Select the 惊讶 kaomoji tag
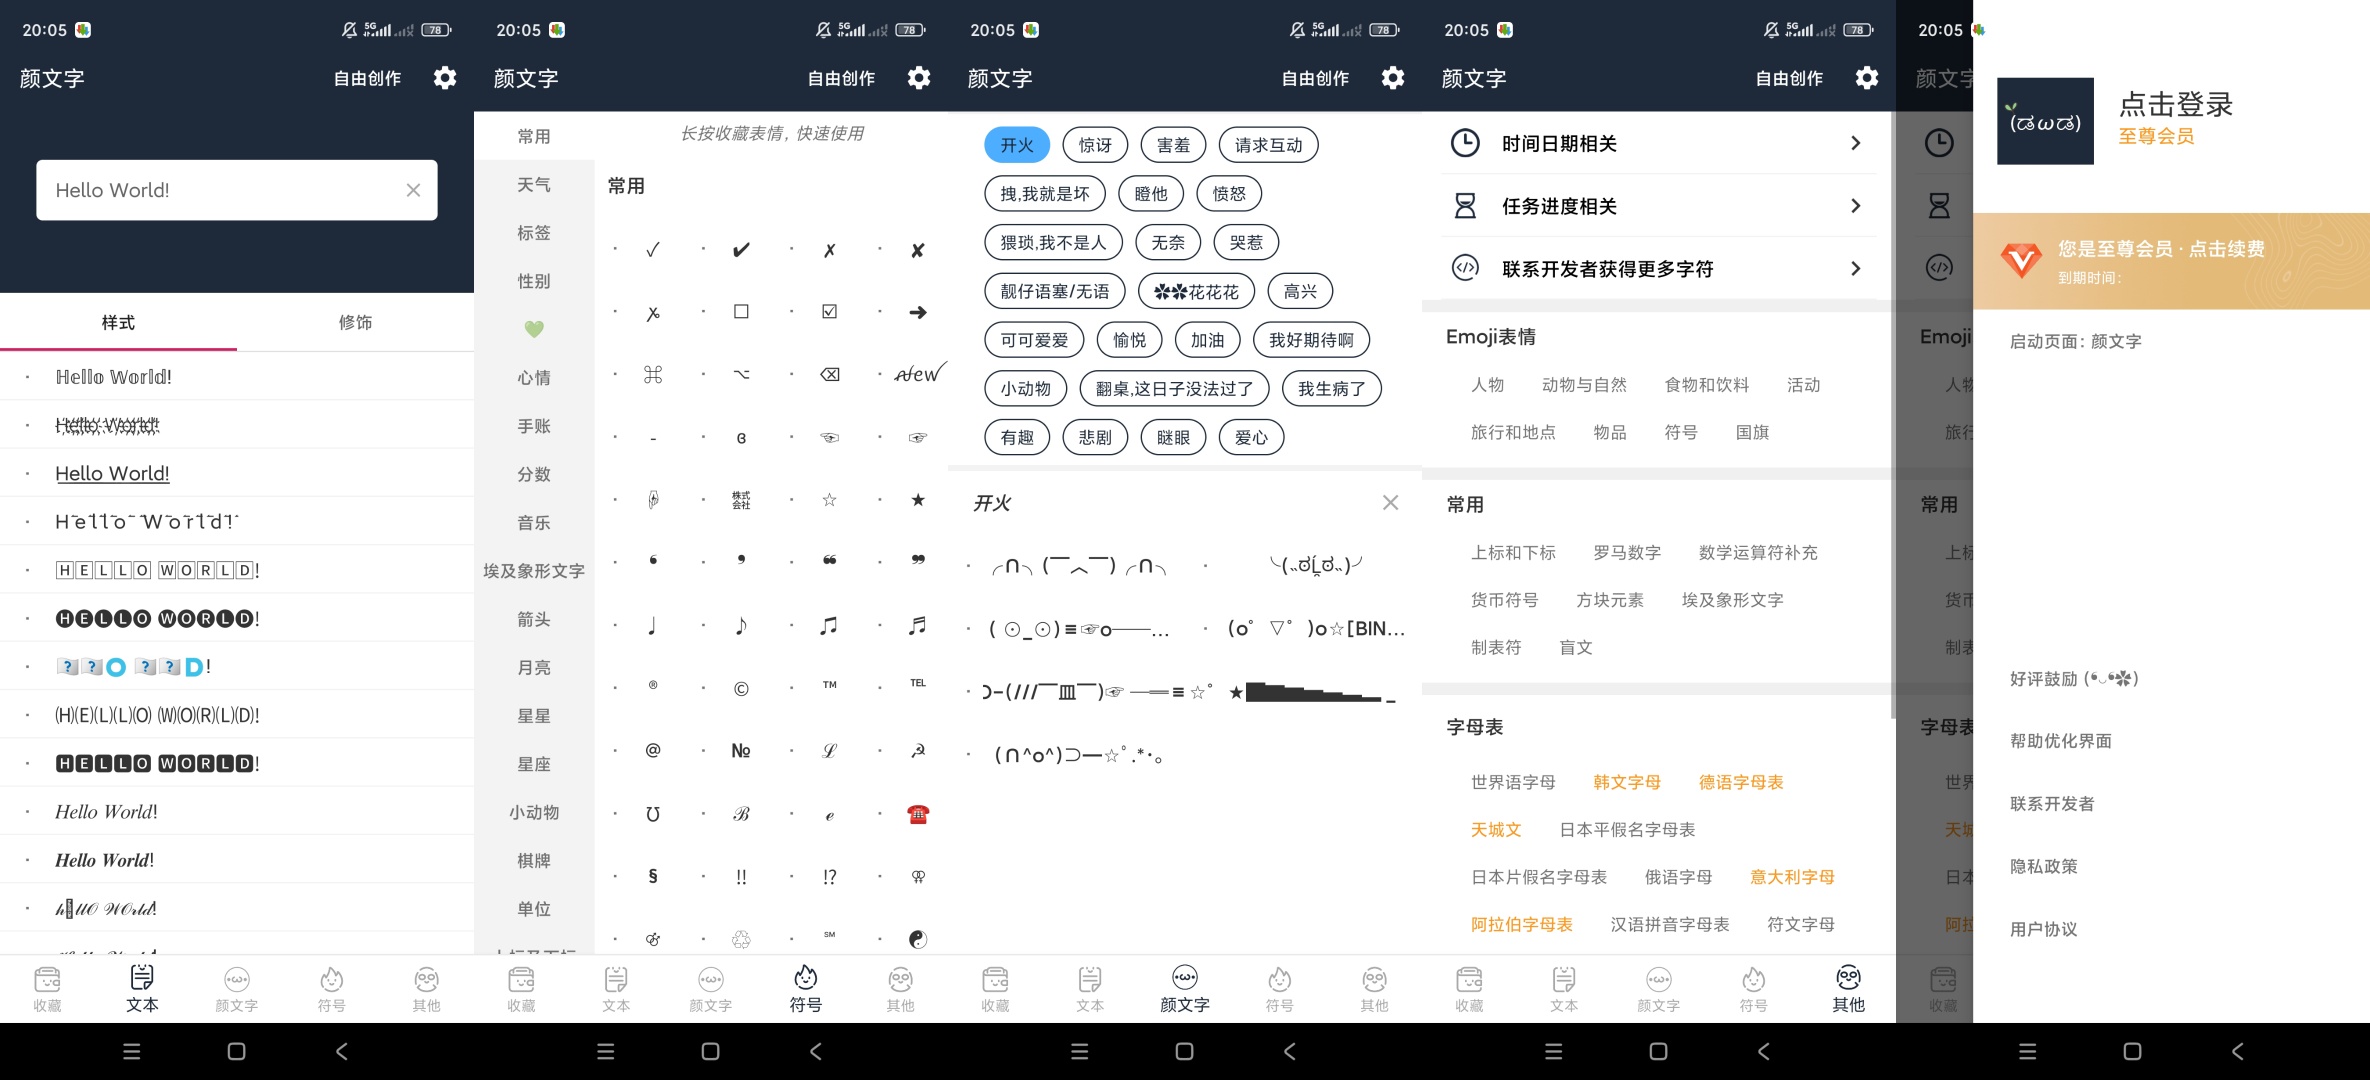 [x=1095, y=145]
